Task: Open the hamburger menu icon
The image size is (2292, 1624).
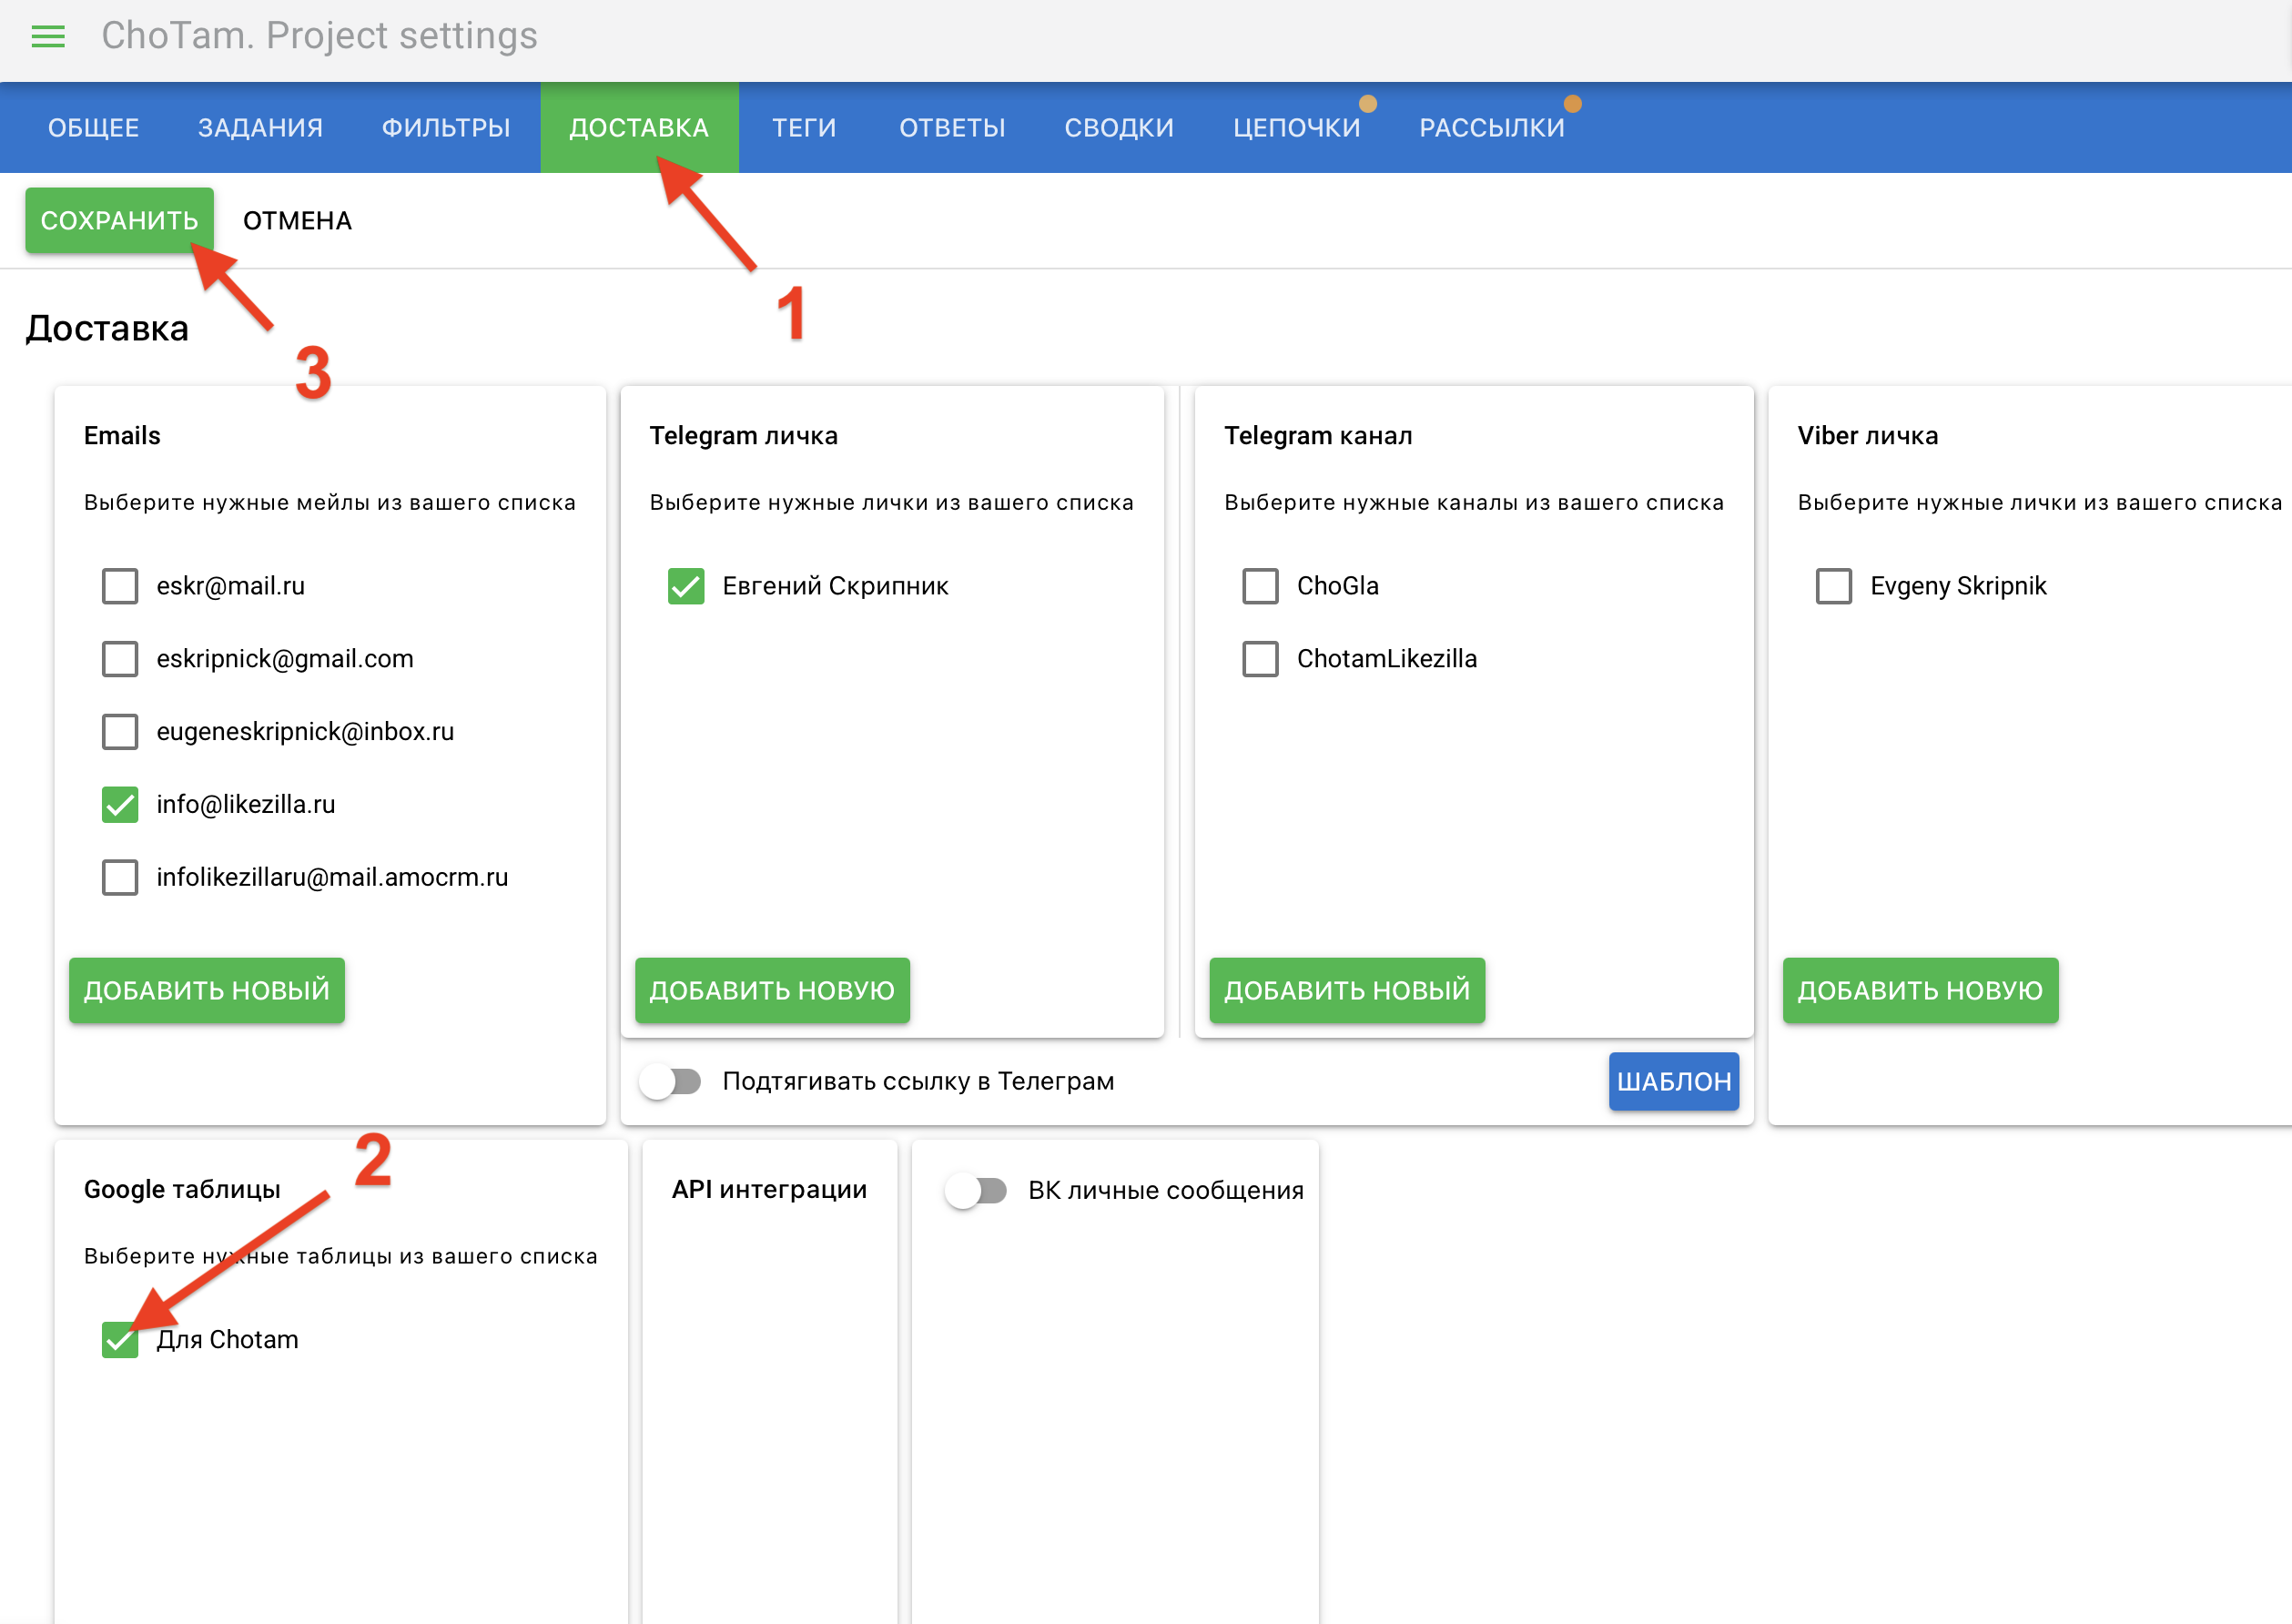Action: coord(48,37)
